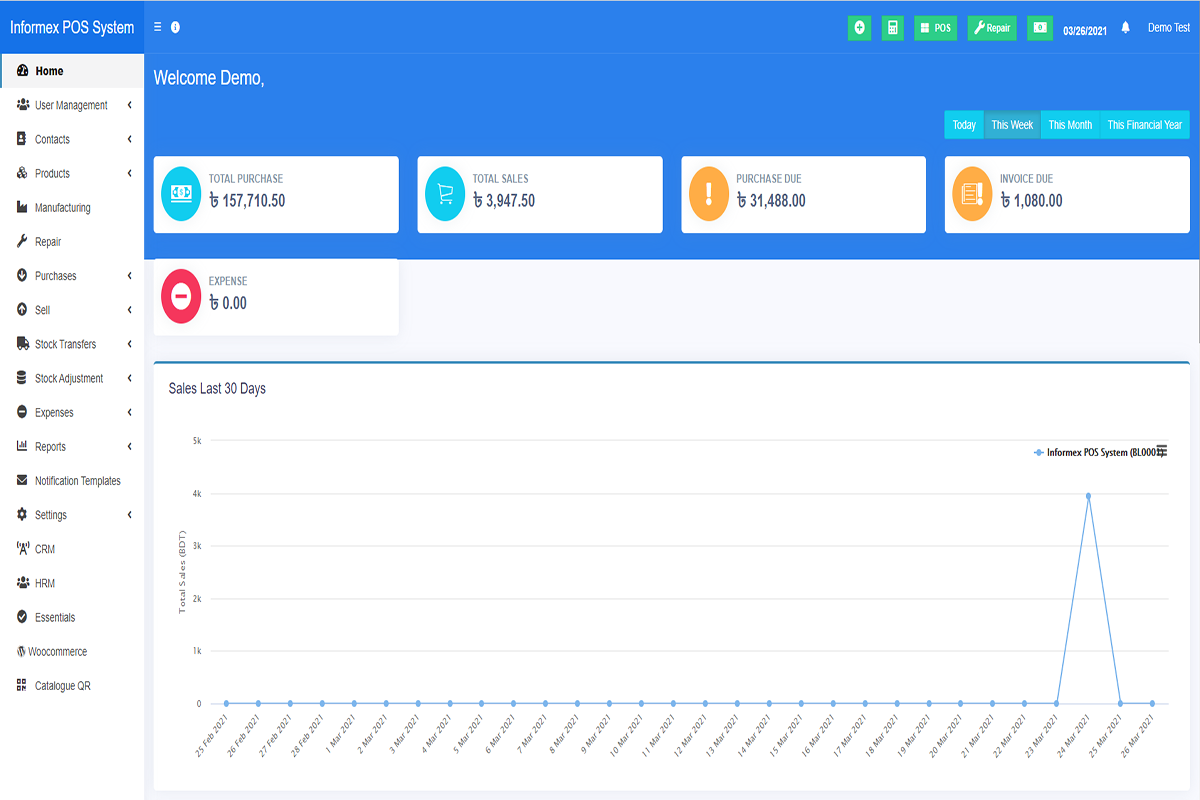The width and height of the screenshot is (1200, 800).
Task: Expand the Reports sidebar submenu
Action: (x=50, y=447)
